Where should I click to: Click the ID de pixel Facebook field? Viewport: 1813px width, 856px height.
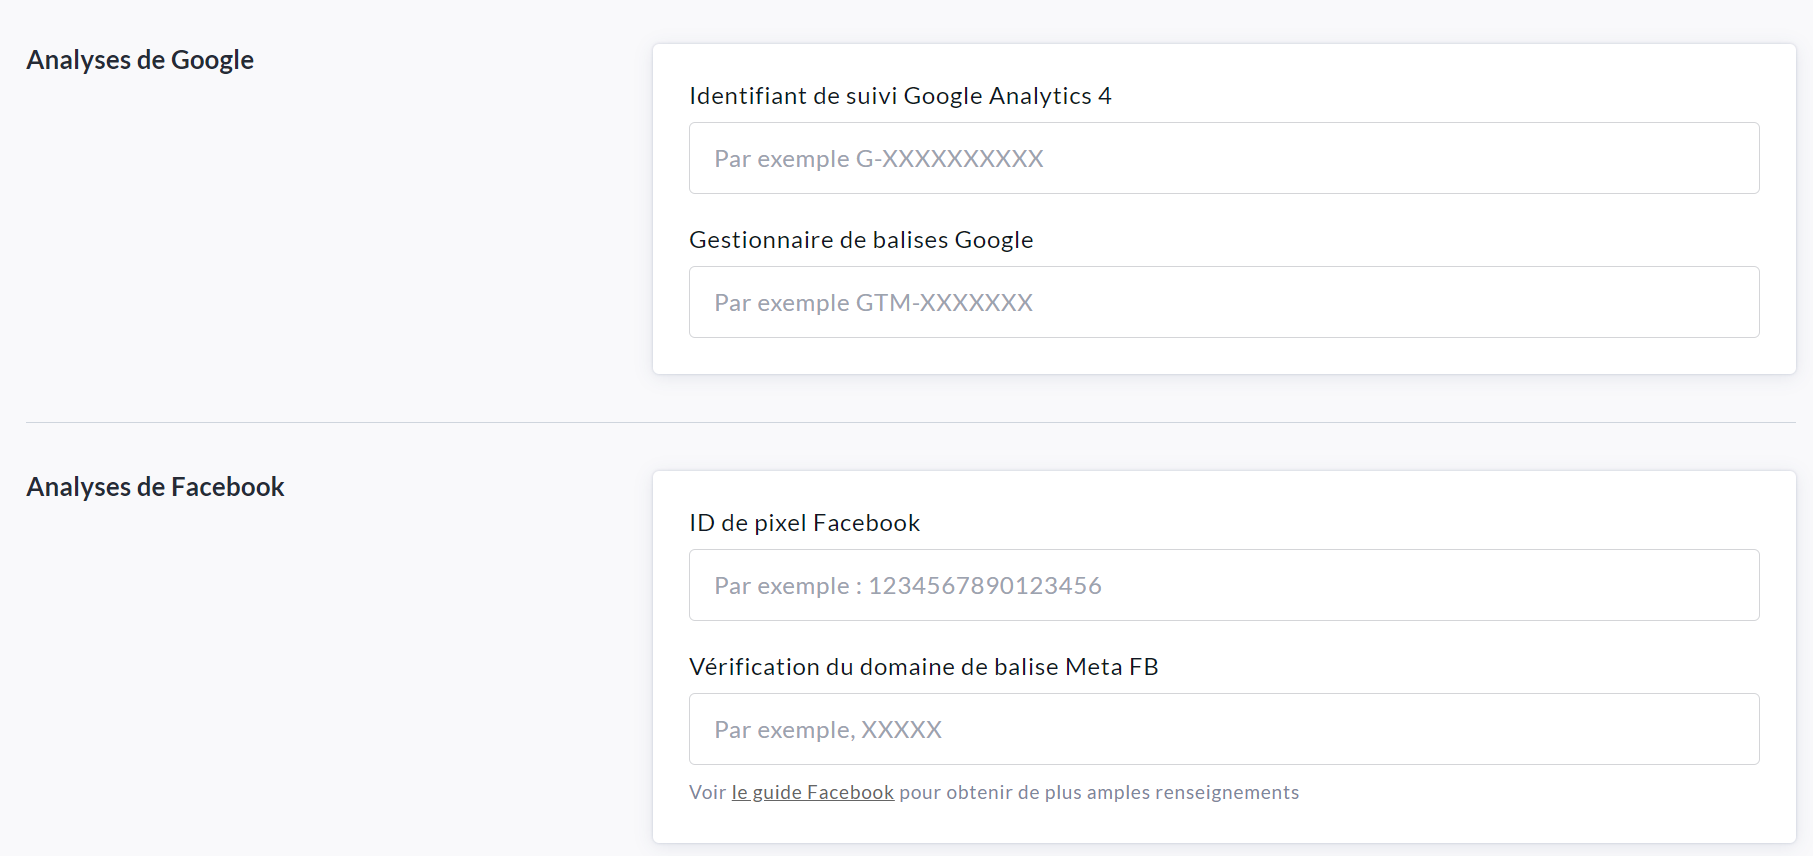[x=1223, y=585]
